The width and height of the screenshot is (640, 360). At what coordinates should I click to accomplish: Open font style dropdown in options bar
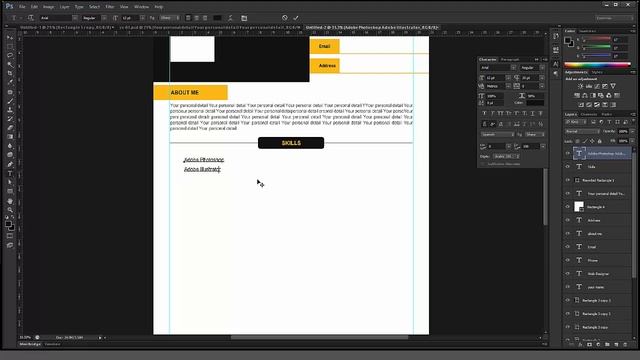[x=104, y=18]
